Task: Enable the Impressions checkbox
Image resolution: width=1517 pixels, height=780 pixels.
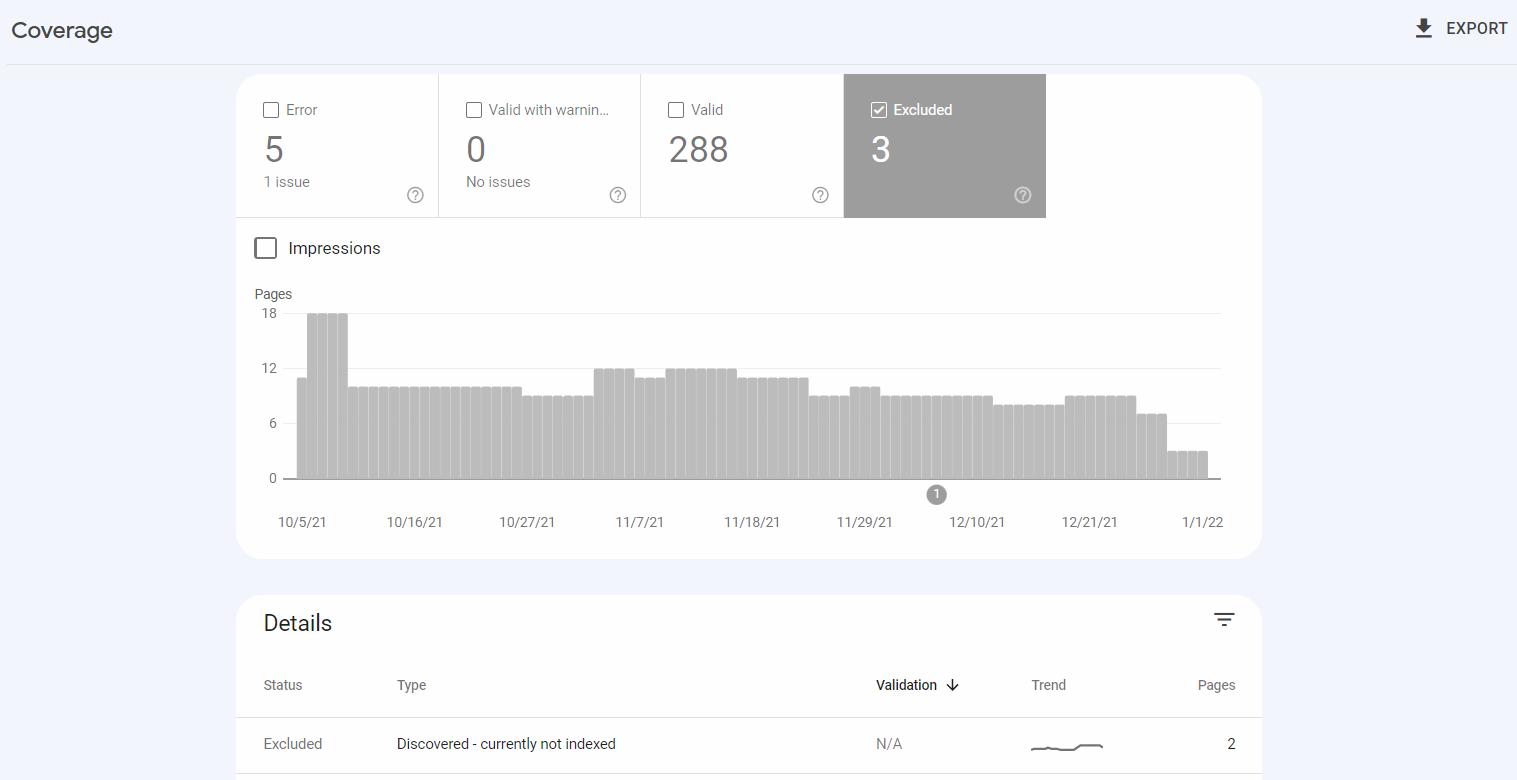Action: coord(265,248)
